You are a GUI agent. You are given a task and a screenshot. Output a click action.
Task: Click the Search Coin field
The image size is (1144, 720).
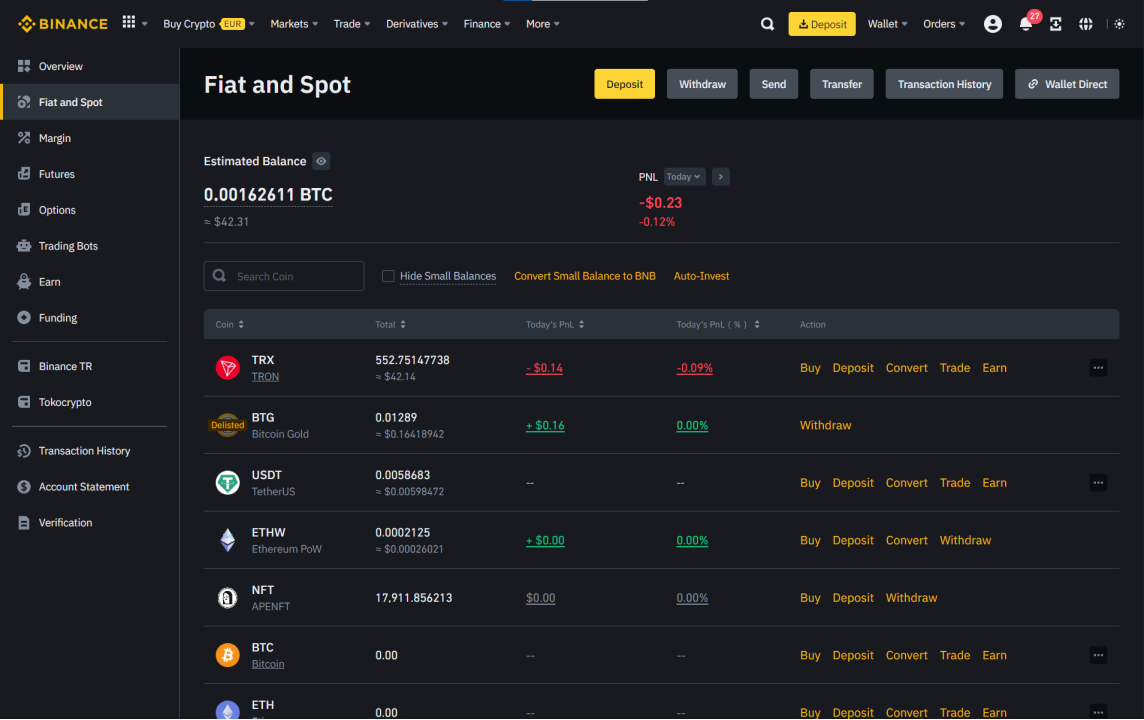(284, 276)
